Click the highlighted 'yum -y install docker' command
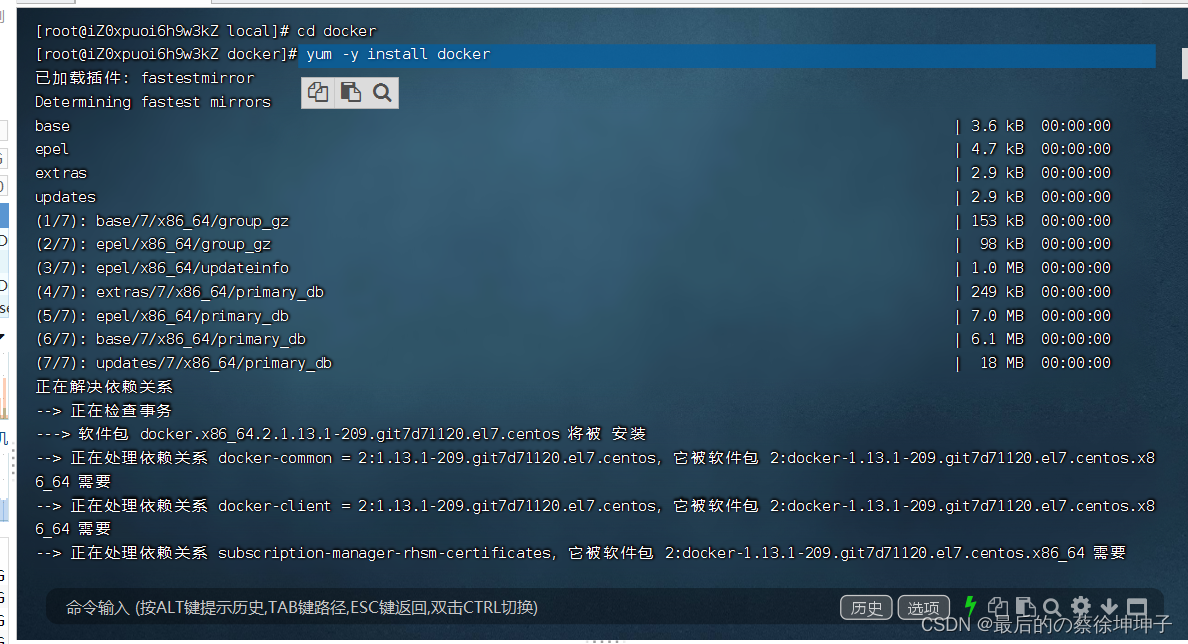1188x644 pixels. 399,55
